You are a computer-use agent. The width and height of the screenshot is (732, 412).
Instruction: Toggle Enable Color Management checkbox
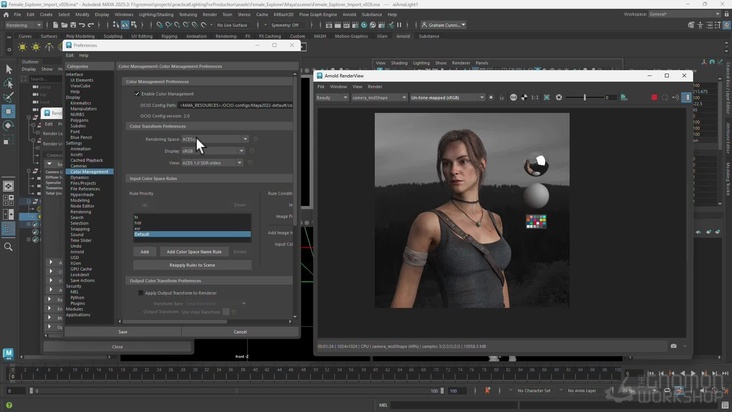click(138, 94)
